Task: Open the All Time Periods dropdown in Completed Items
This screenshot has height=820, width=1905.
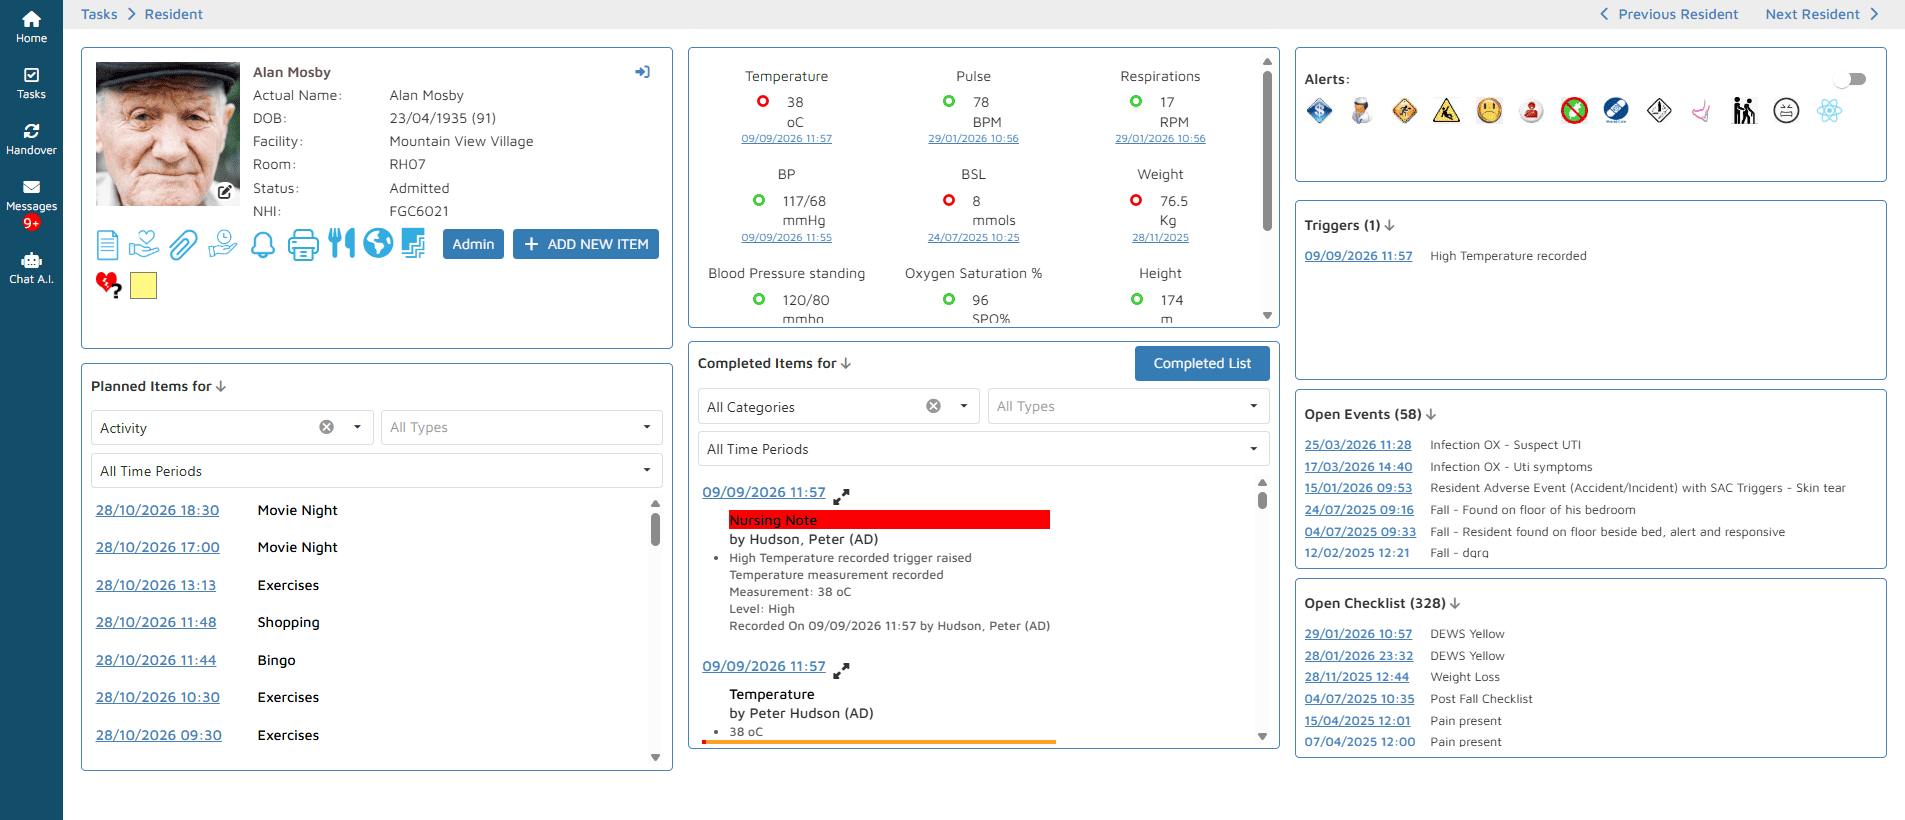Action: tap(984, 449)
